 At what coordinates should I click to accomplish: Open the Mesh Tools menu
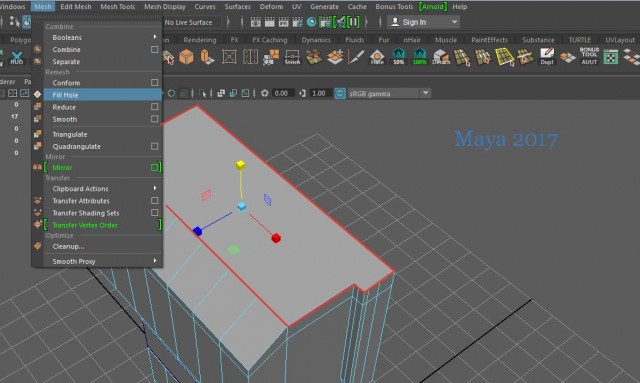coord(118,7)
